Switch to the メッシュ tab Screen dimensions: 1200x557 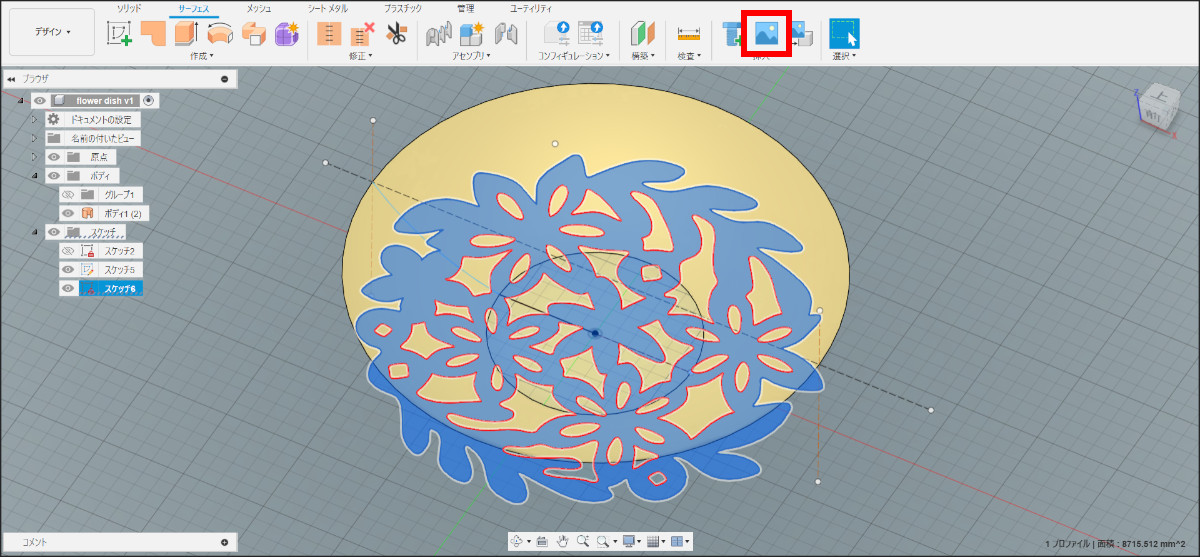click(258, 8)
